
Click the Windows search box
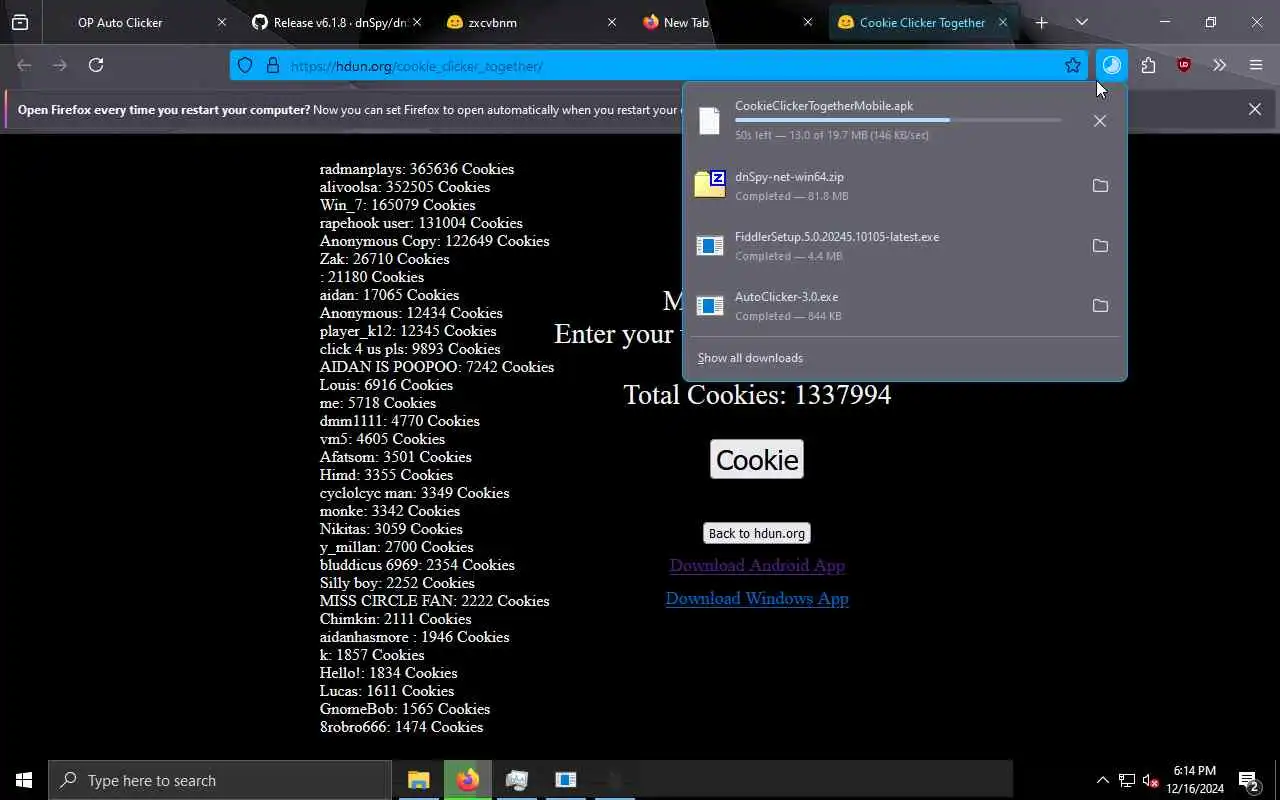click(220, 780)
